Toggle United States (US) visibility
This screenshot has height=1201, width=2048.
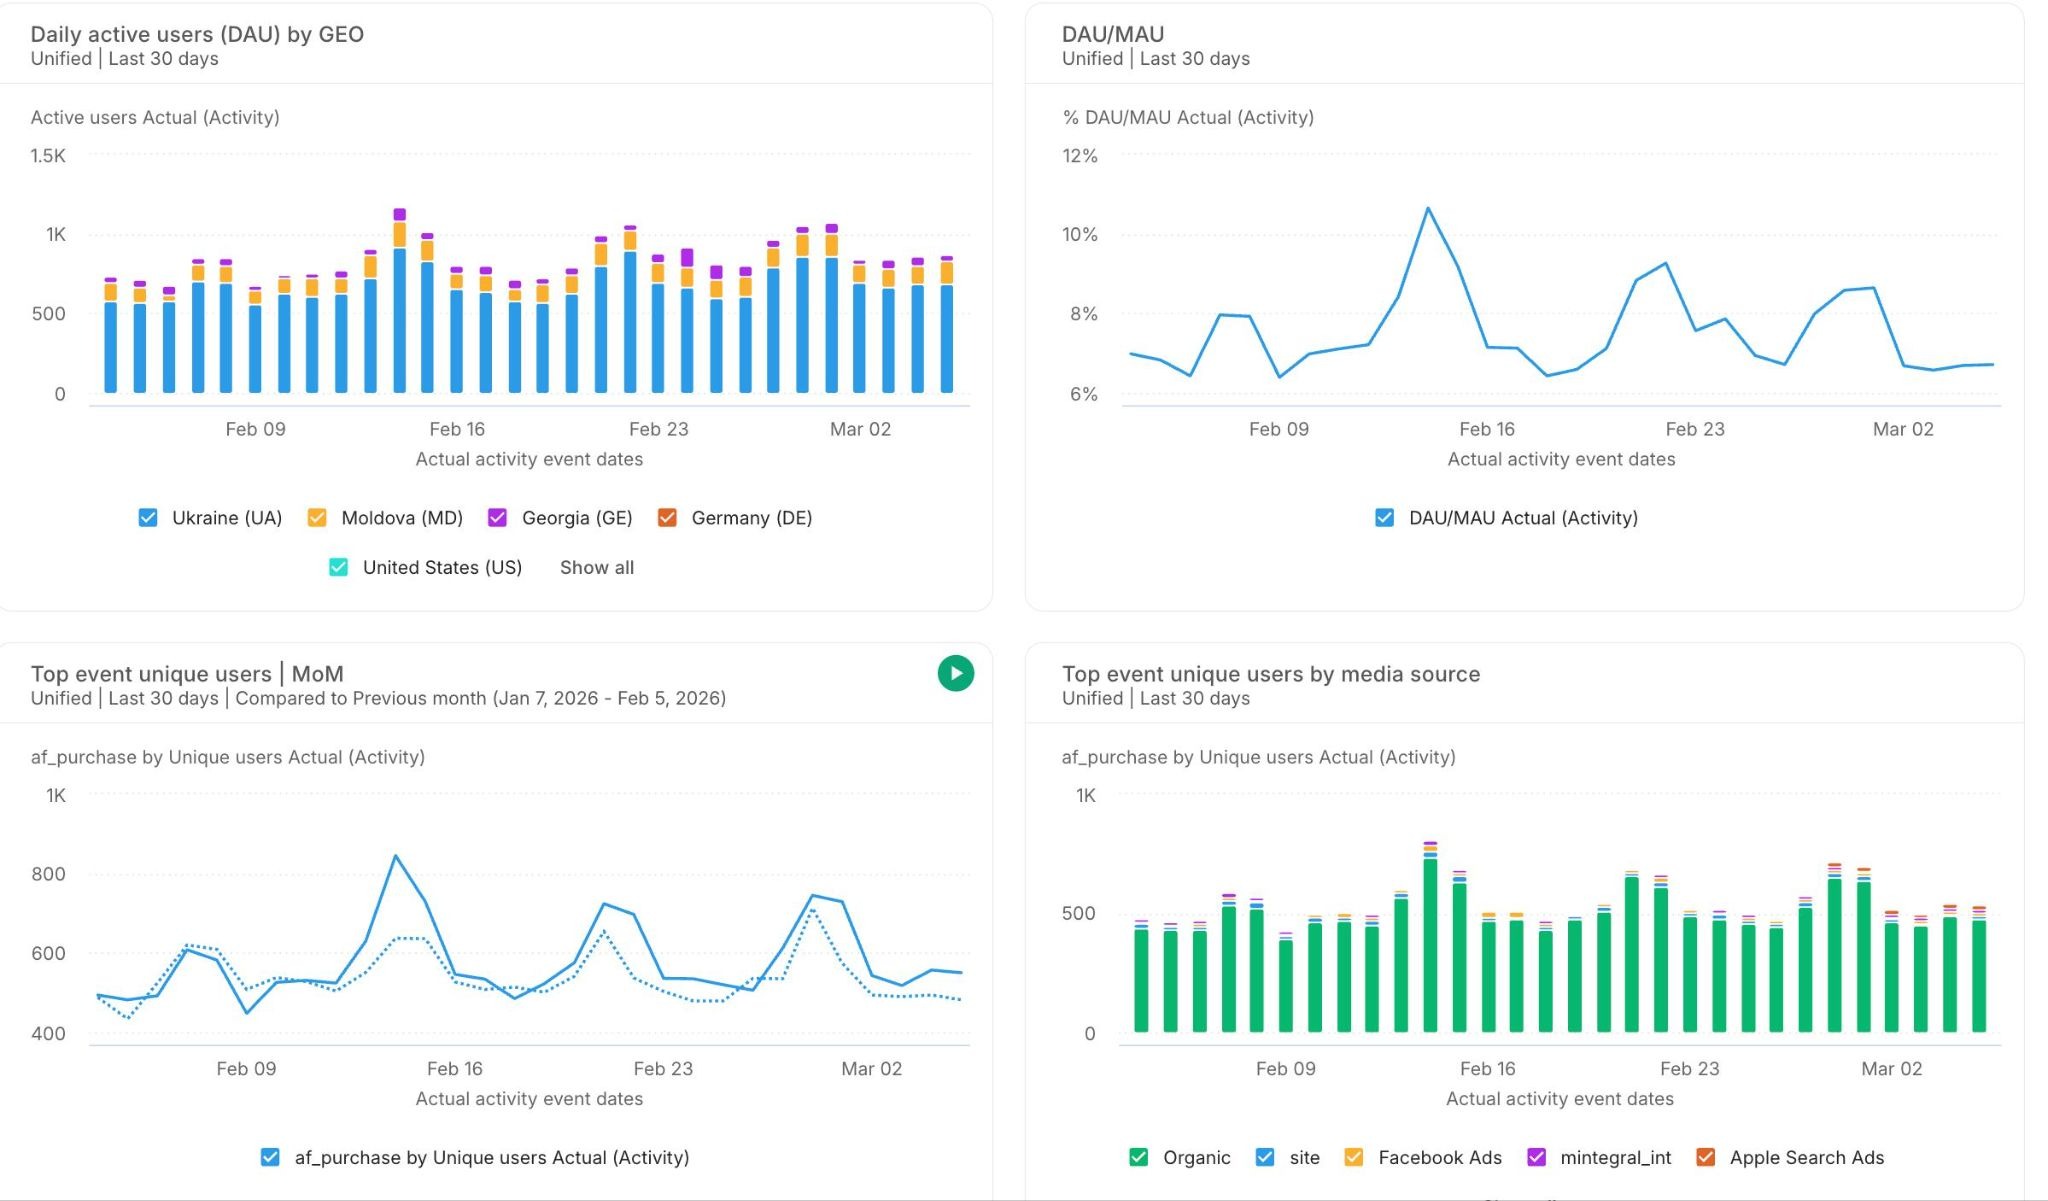[x=338, y=567]
